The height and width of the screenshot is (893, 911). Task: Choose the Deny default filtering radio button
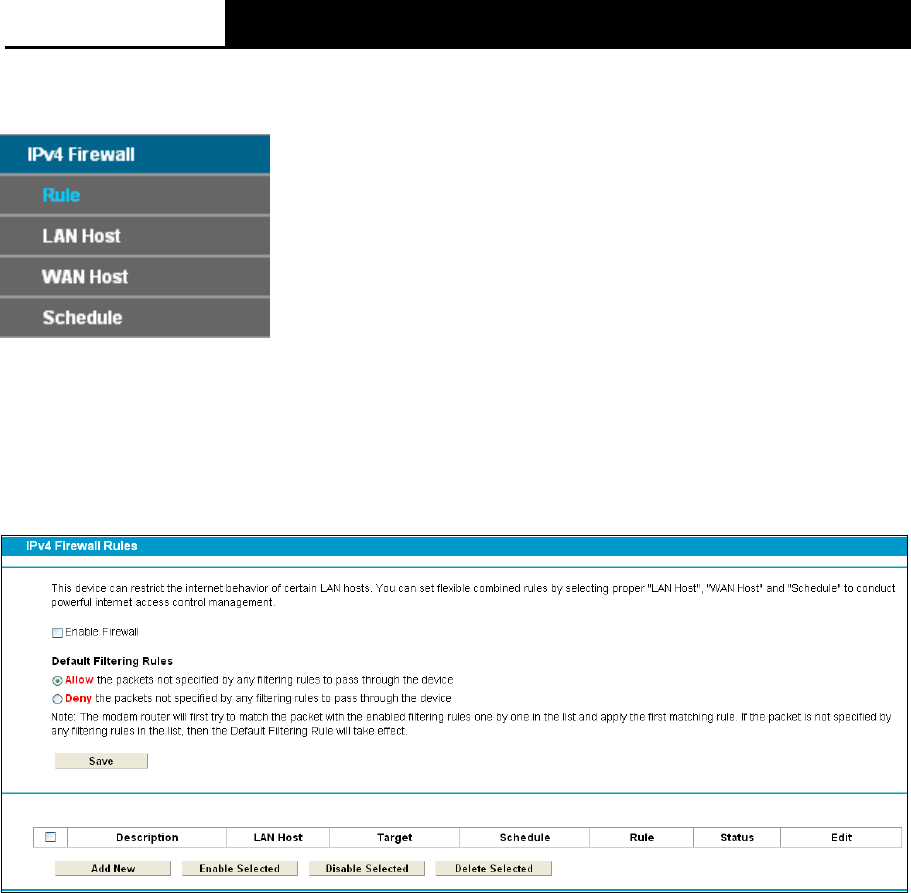click(58, 699)
